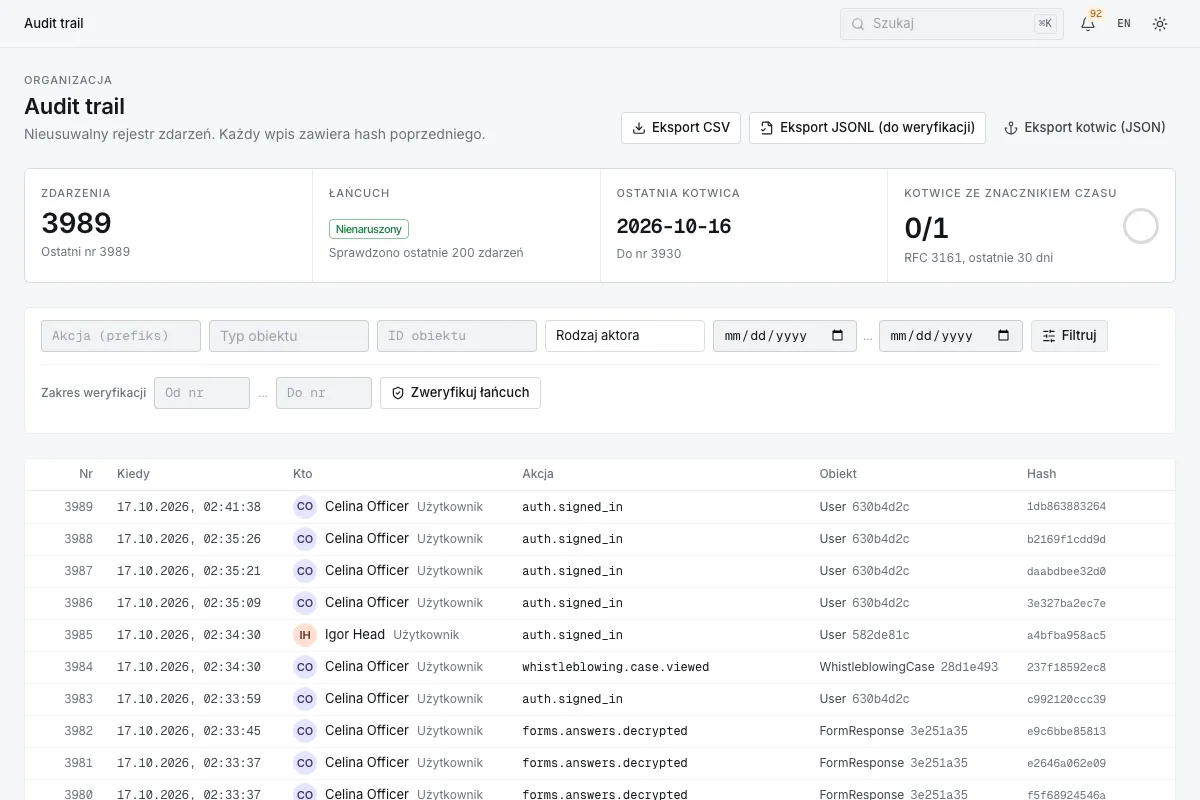Click the calendar icon in second date field
Screen dimensions: 1200x800
pyautogui.click(x=1004, y=336)
